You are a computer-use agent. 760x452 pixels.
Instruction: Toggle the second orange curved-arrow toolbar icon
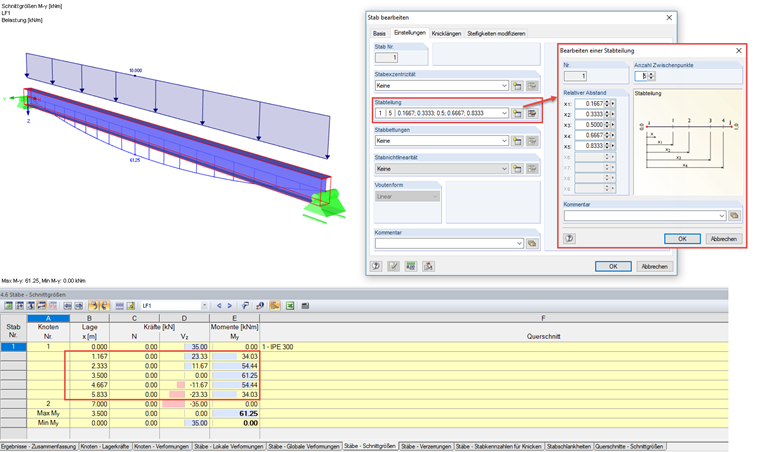click(x=104, y=306)
